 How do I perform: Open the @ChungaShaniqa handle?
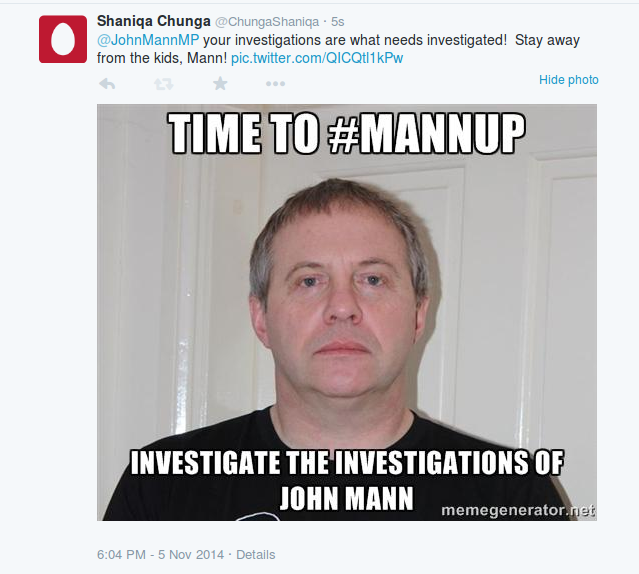point(267,22)
